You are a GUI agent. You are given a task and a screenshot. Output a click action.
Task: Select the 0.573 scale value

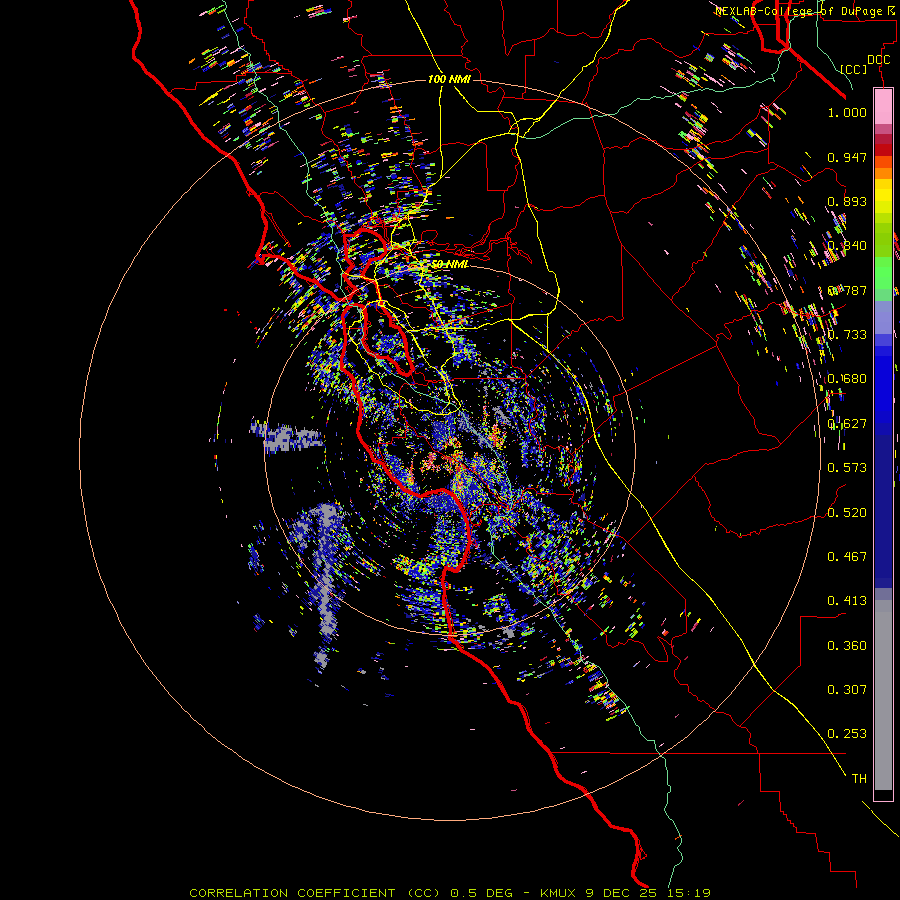click(x=847, y=468)
